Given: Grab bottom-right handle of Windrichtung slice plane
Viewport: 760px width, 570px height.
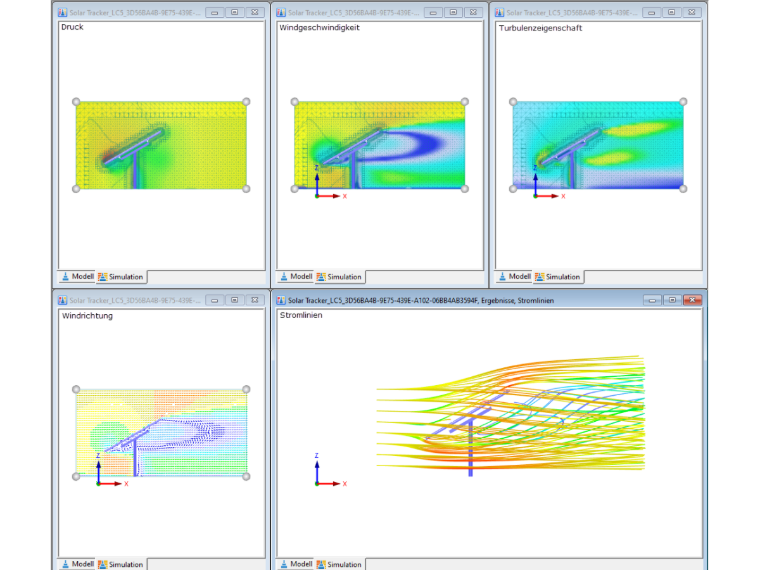Looking at the screenshot, I should pyautogui.click(x=246, y=476).
